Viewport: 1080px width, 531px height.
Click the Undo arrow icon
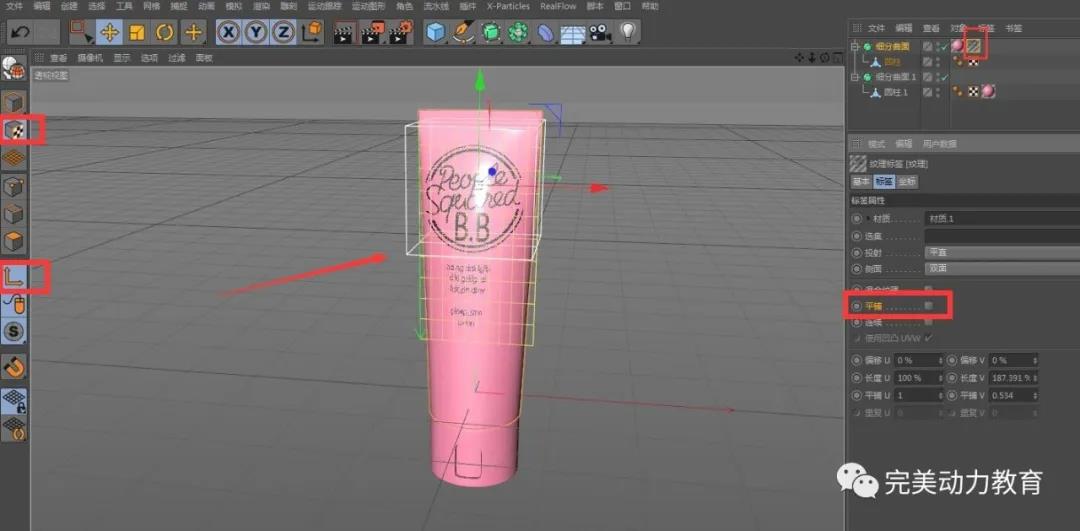point(19,32)
